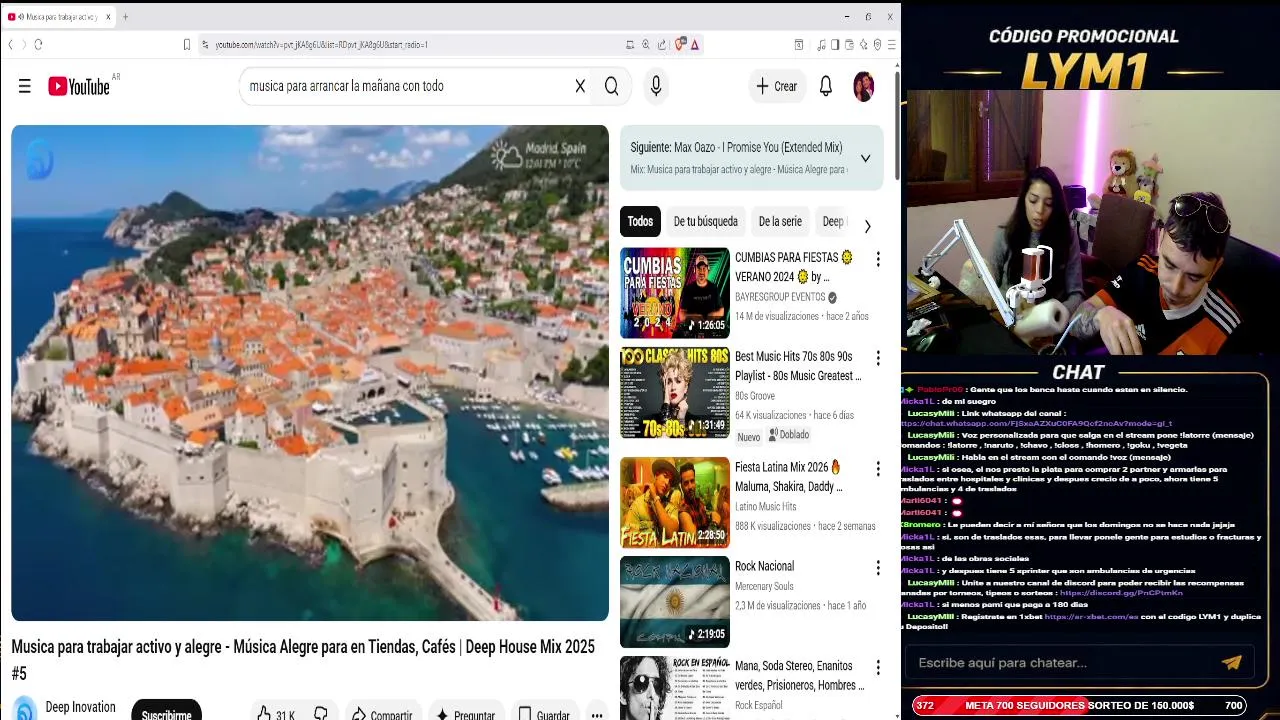
Task: Open the YouTube guide hamburger menu
Action: click(25, 86)
